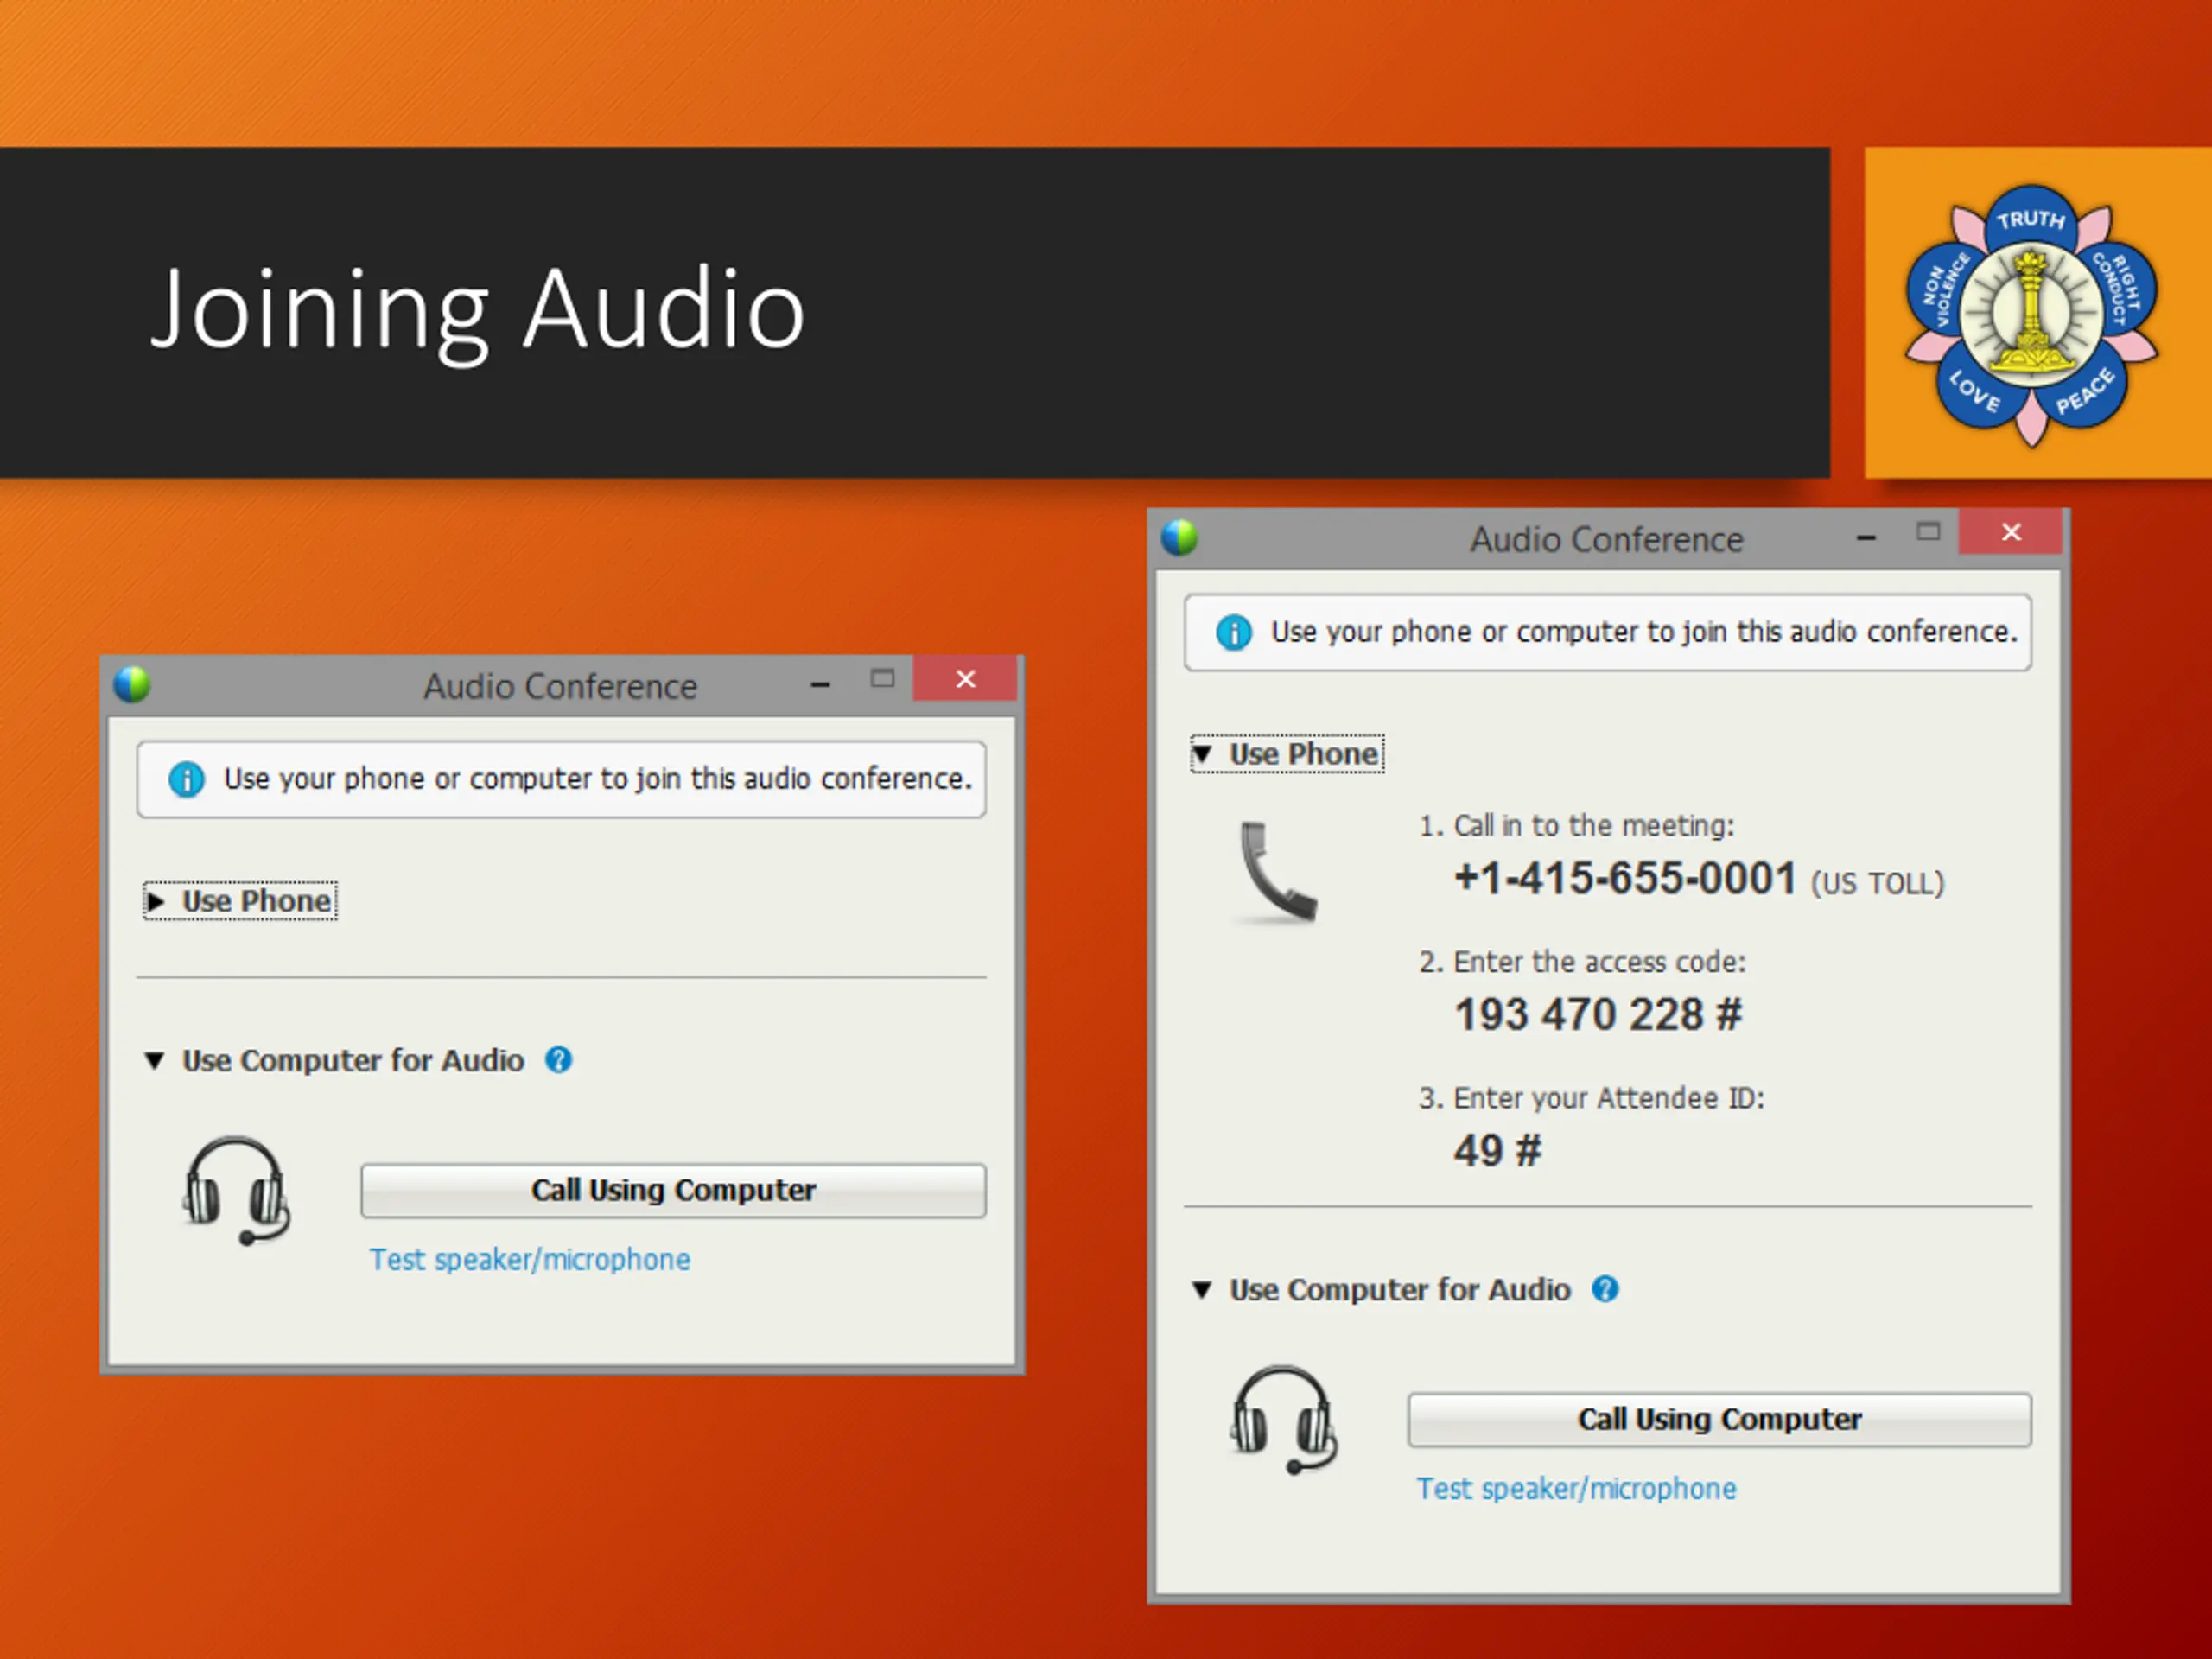Click headset icon in left Audio Conference window

236,1190
